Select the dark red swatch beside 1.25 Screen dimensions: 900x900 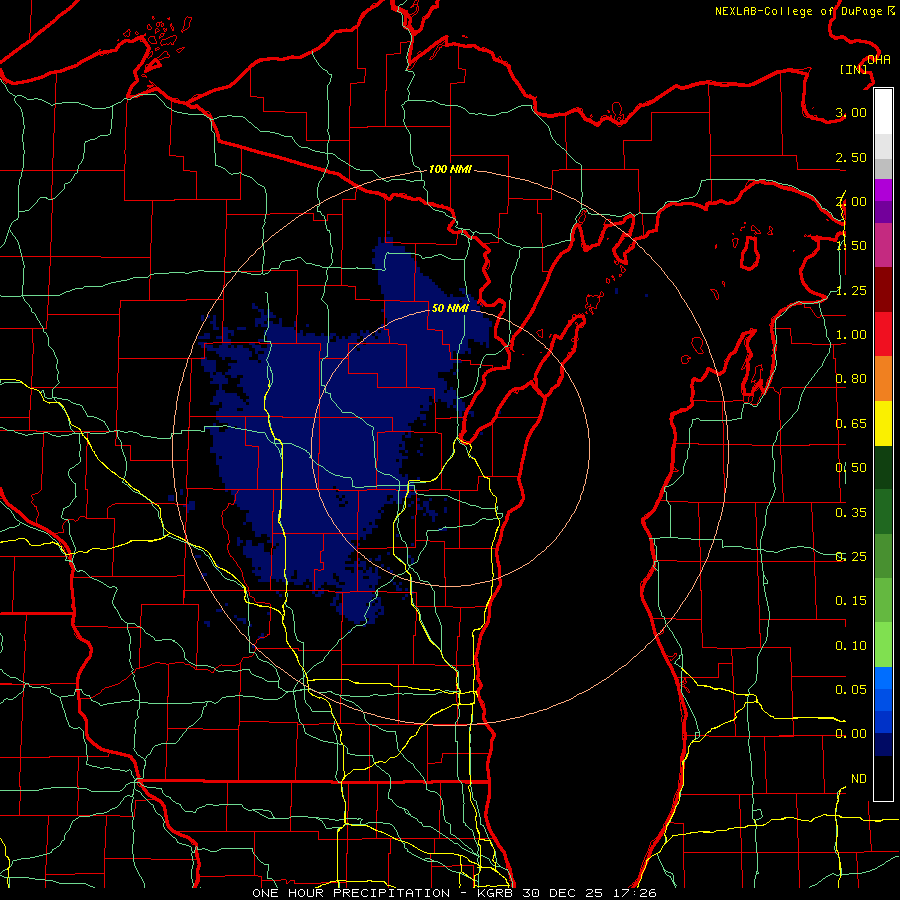point(883,290)
